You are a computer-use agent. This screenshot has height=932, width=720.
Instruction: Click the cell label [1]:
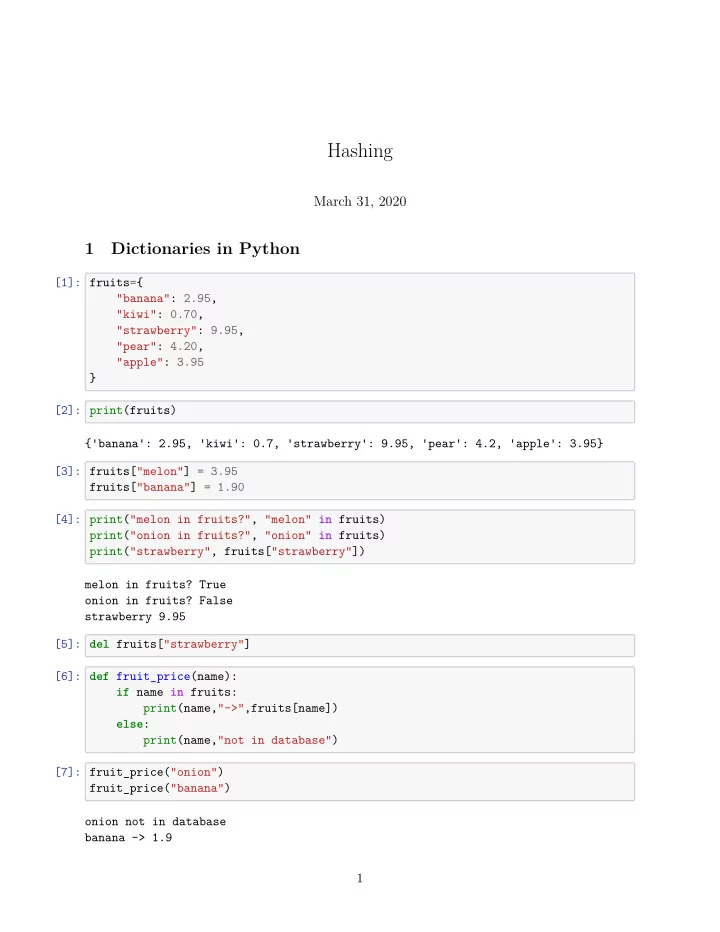[68, 282]
